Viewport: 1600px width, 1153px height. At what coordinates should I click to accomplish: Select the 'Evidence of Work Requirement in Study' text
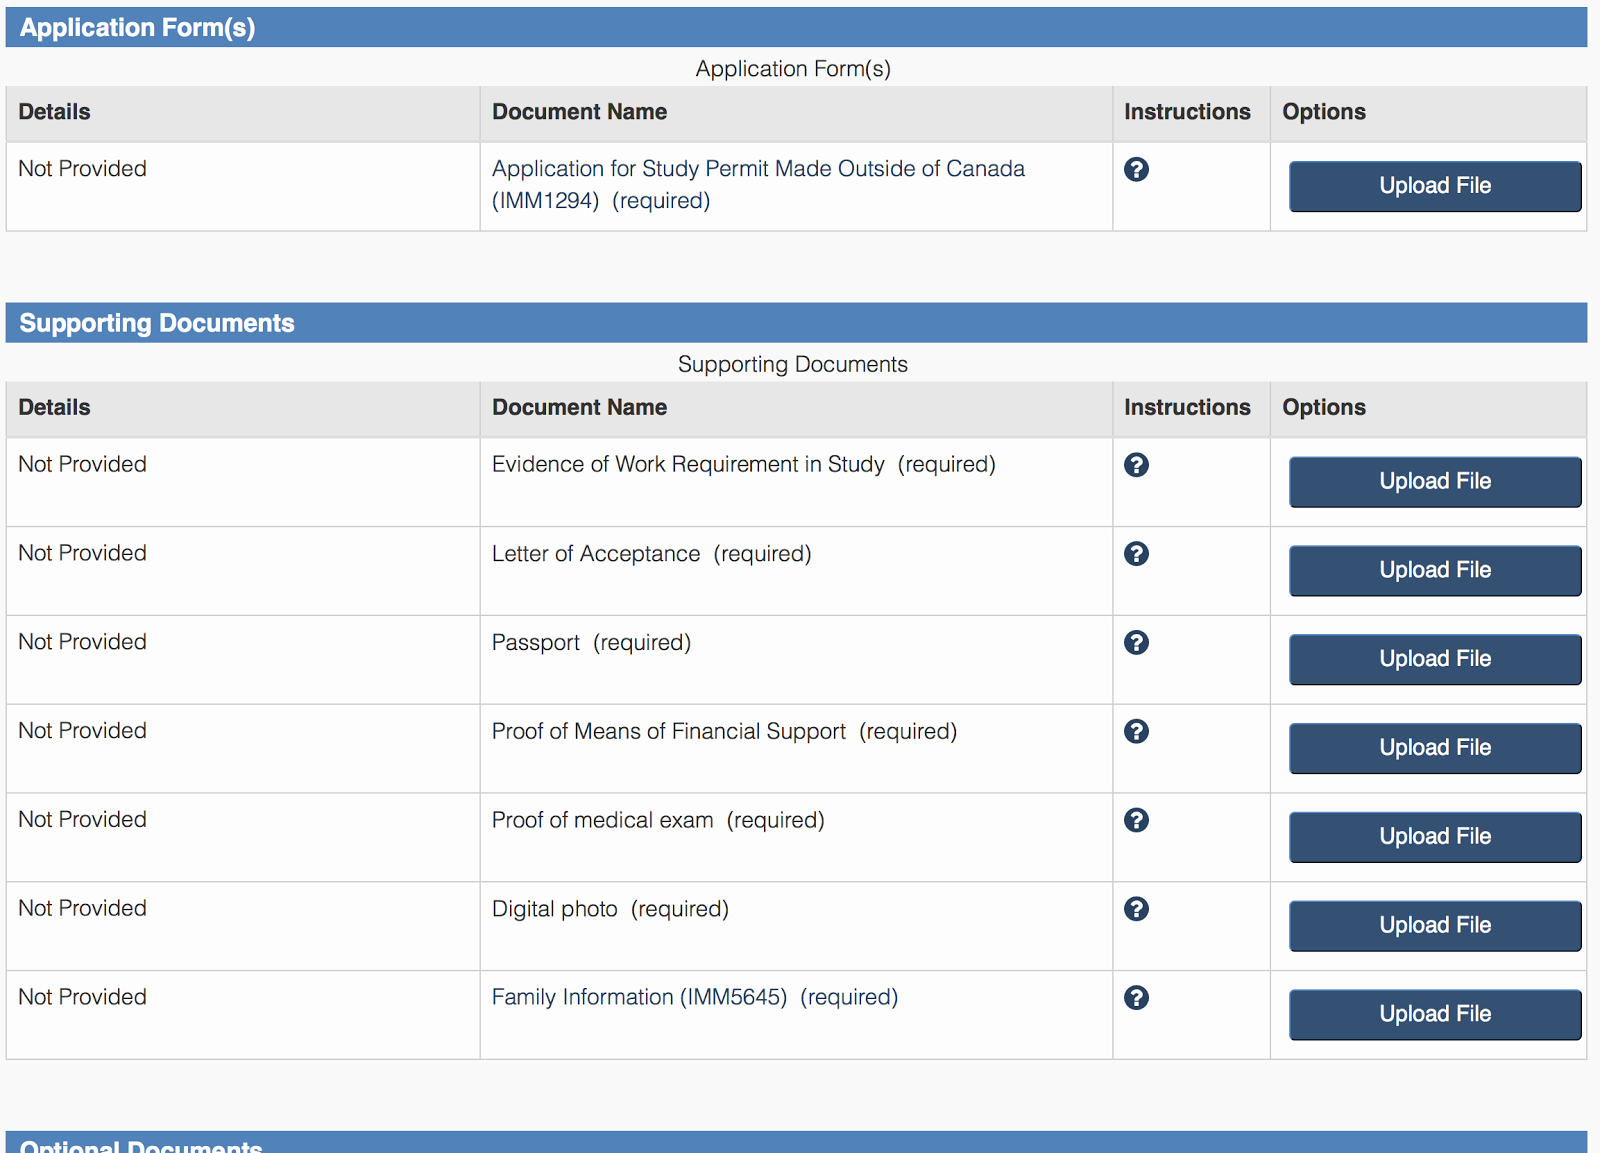click(688, 464)
